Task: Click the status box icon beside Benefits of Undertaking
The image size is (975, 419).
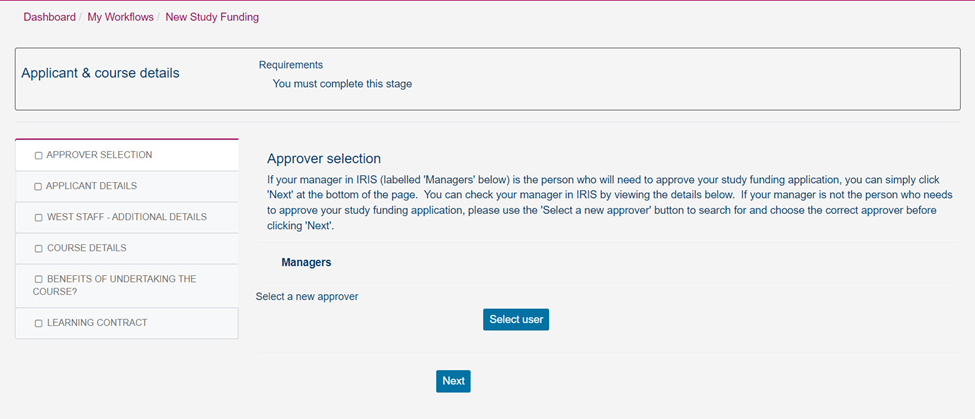Action: 38,279
